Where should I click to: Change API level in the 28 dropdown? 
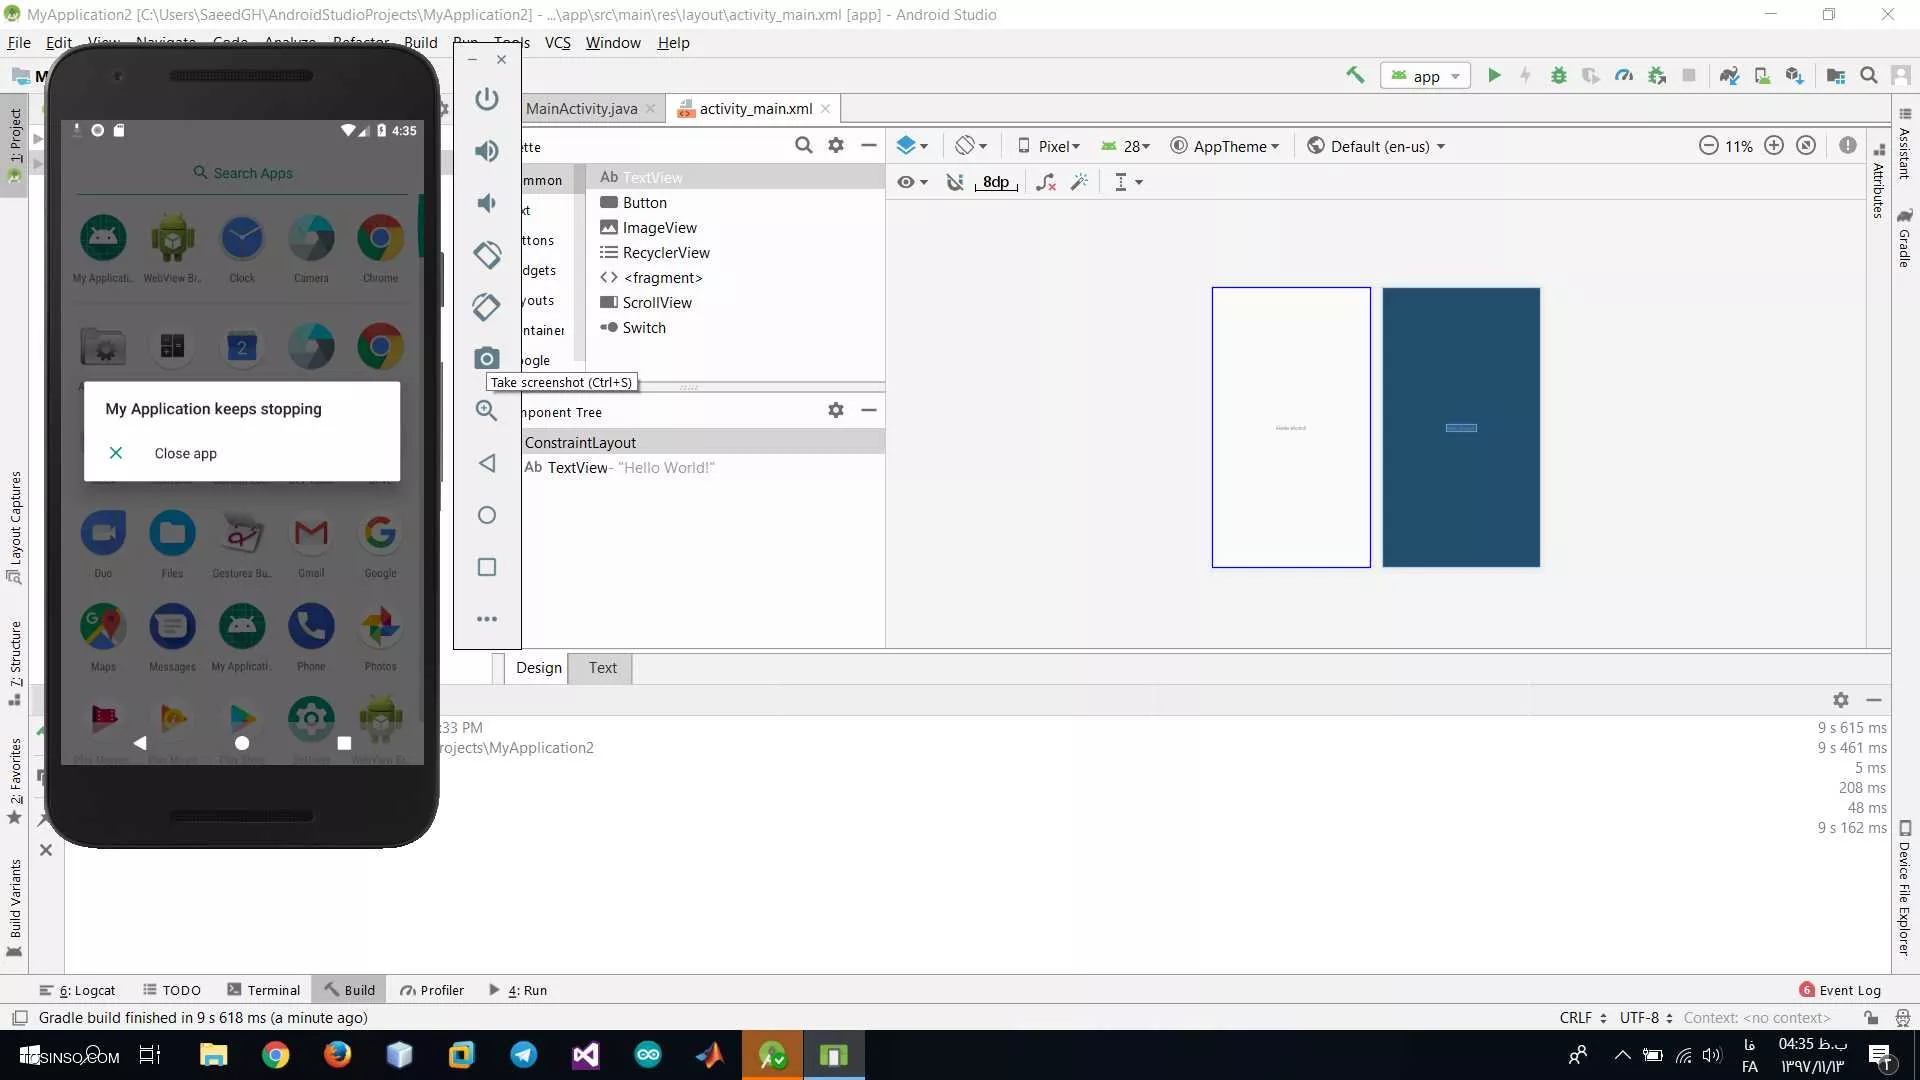coord(1126,146)
